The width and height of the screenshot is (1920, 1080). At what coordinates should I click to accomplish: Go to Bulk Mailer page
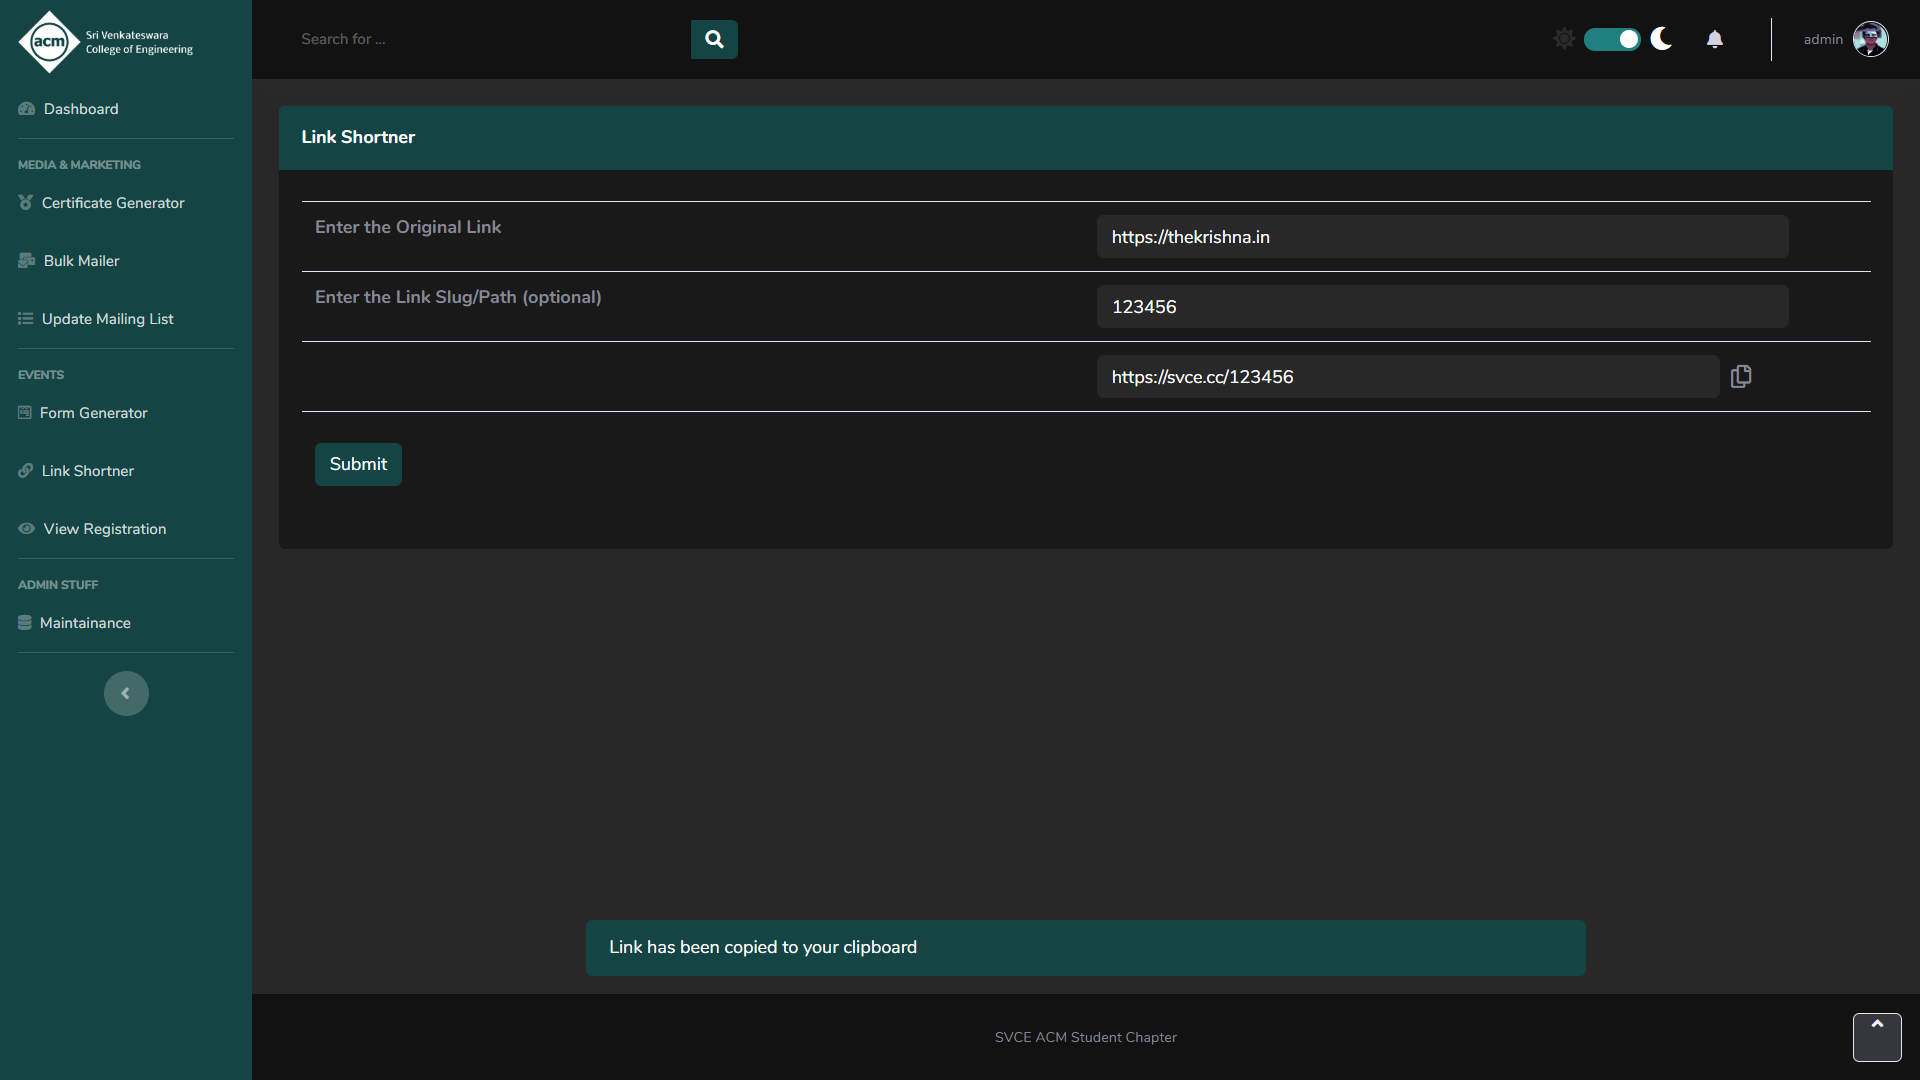coord(81,261)
